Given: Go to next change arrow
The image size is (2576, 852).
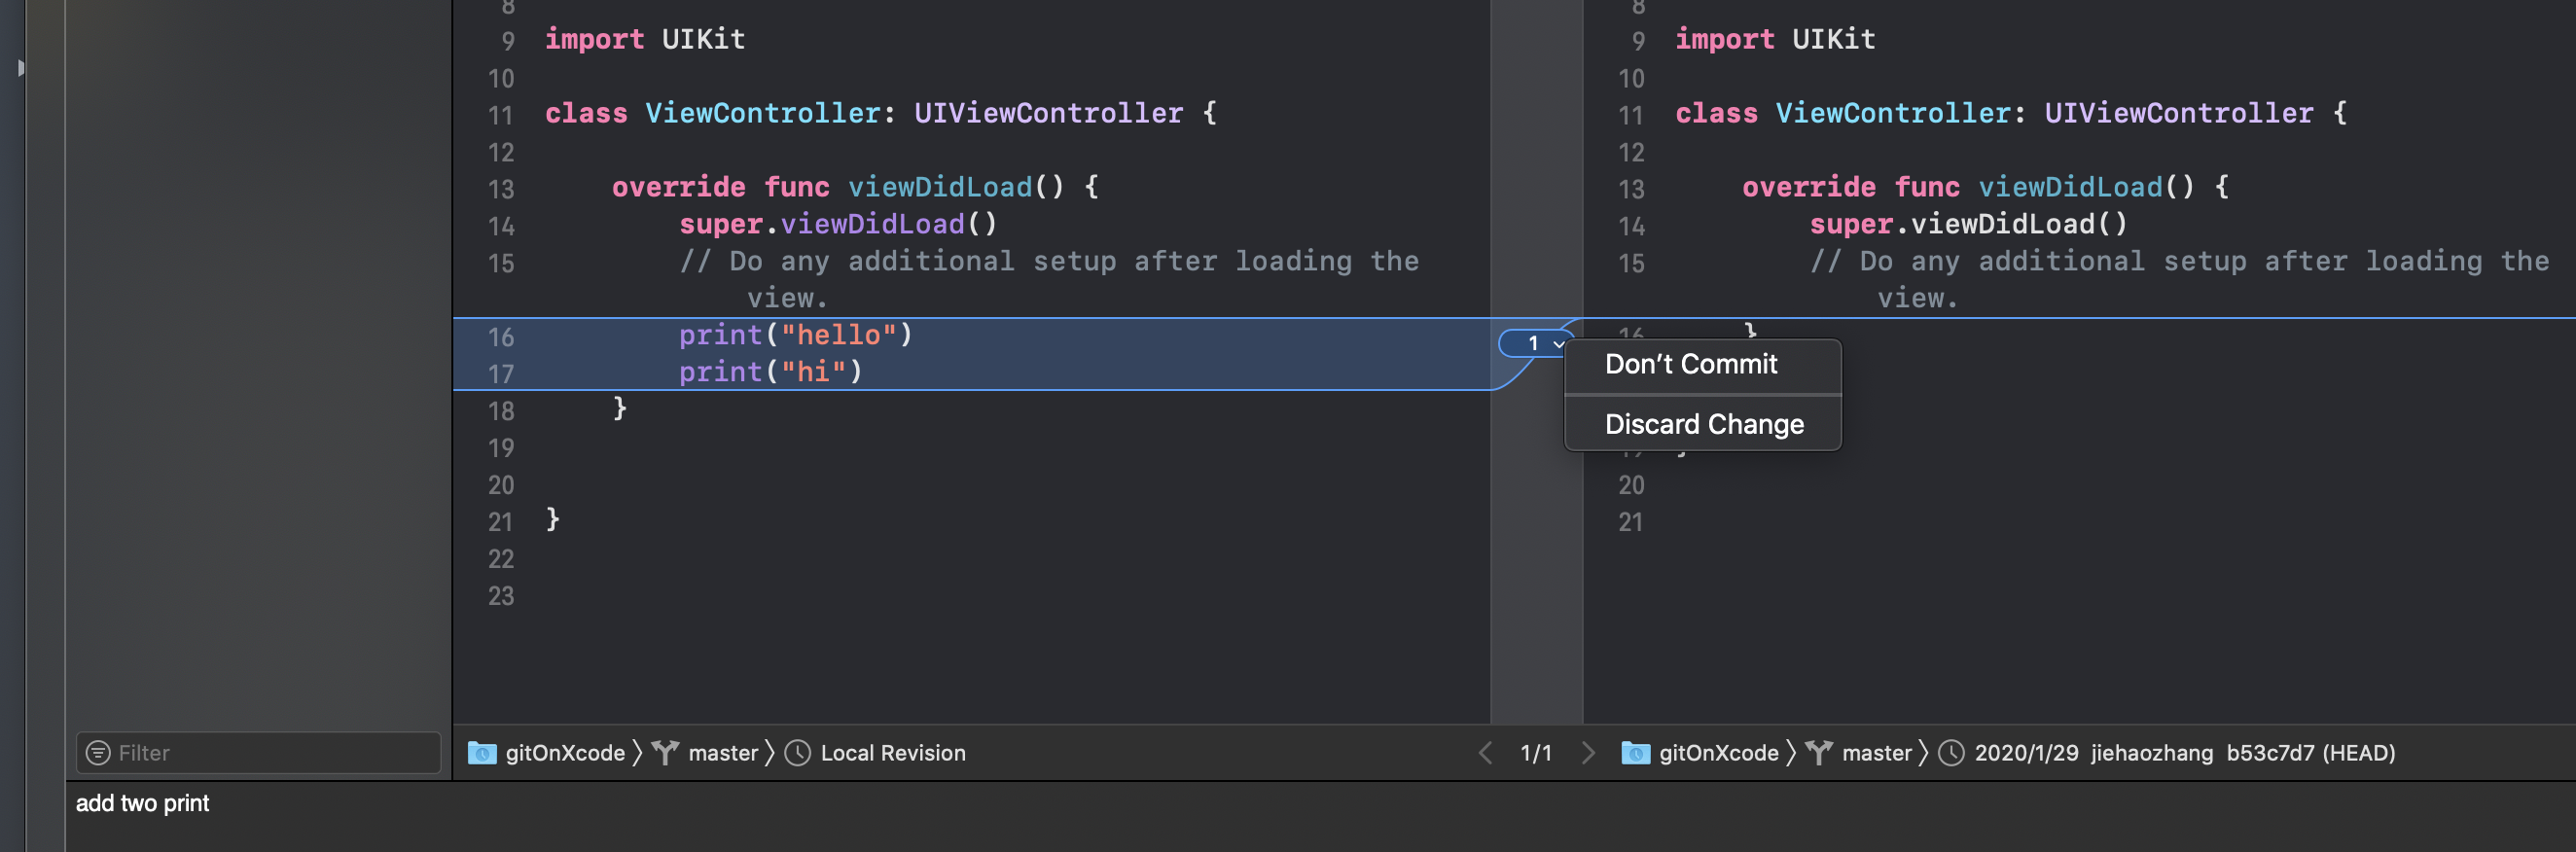Looking at the screenshot, I should 1589,752.
